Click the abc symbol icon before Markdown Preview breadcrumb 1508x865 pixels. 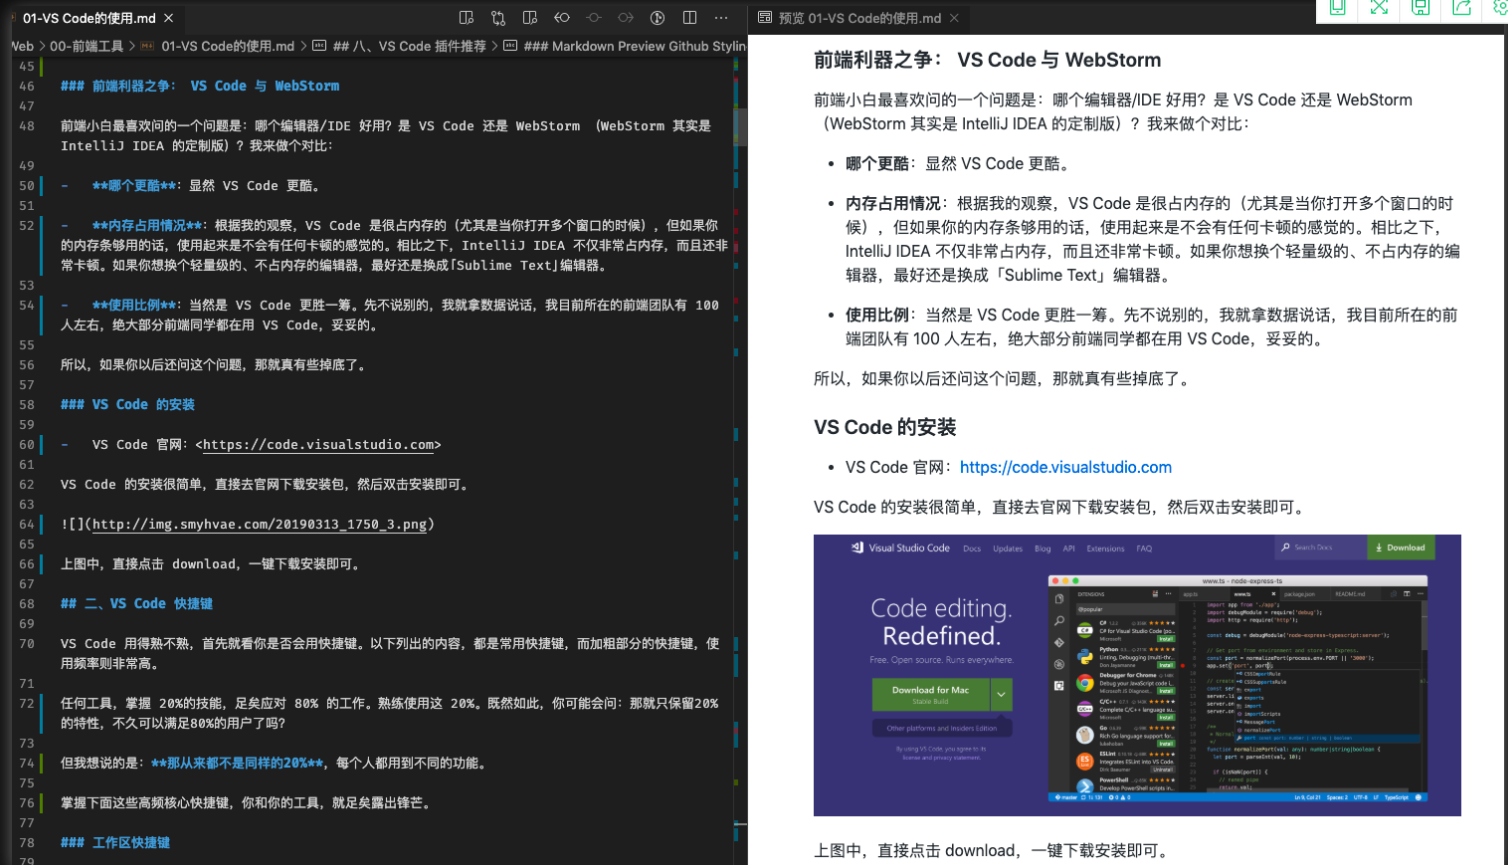511,46
